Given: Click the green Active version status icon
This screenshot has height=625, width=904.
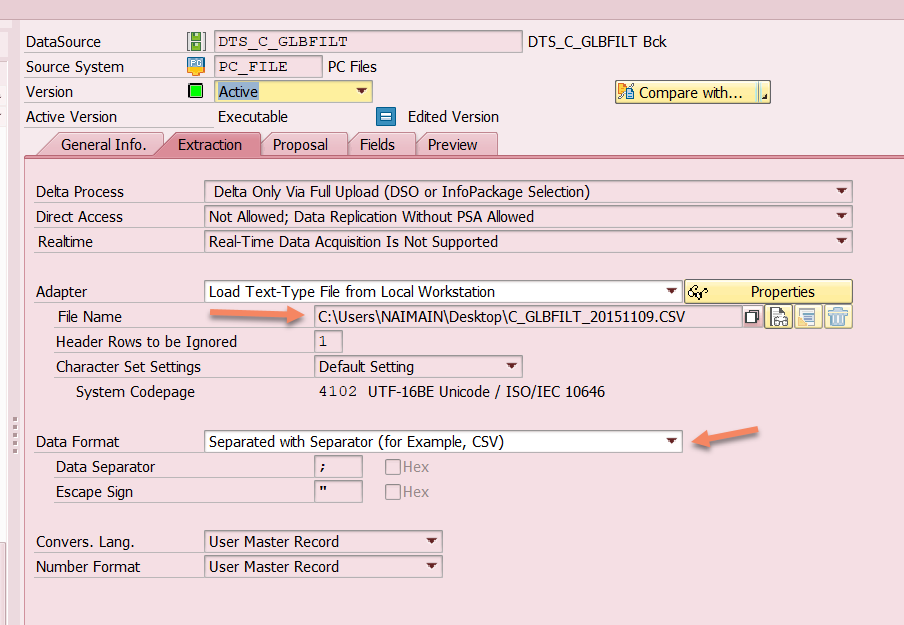Looking at the screenshot, I should (196, 92).
